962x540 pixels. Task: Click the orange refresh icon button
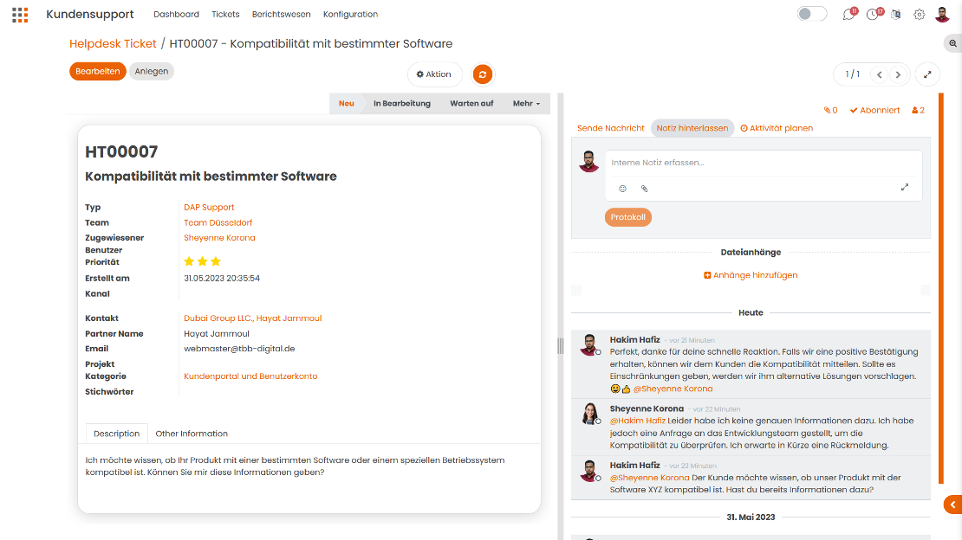pos(482,74)
